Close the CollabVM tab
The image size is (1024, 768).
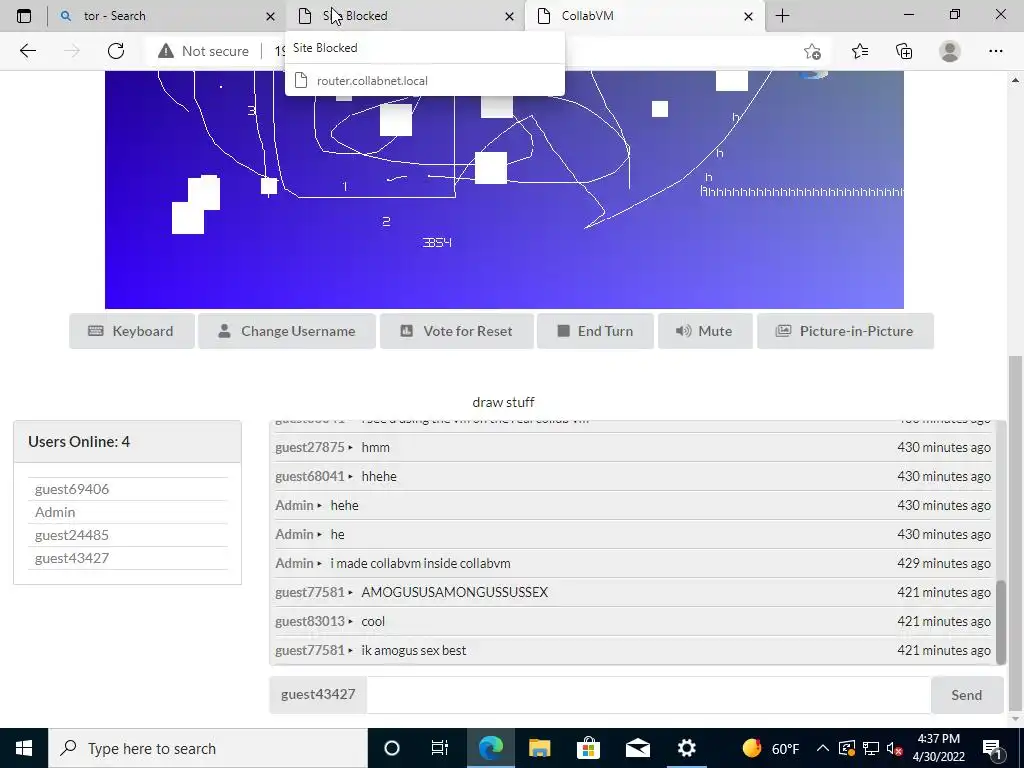[748, 16]
